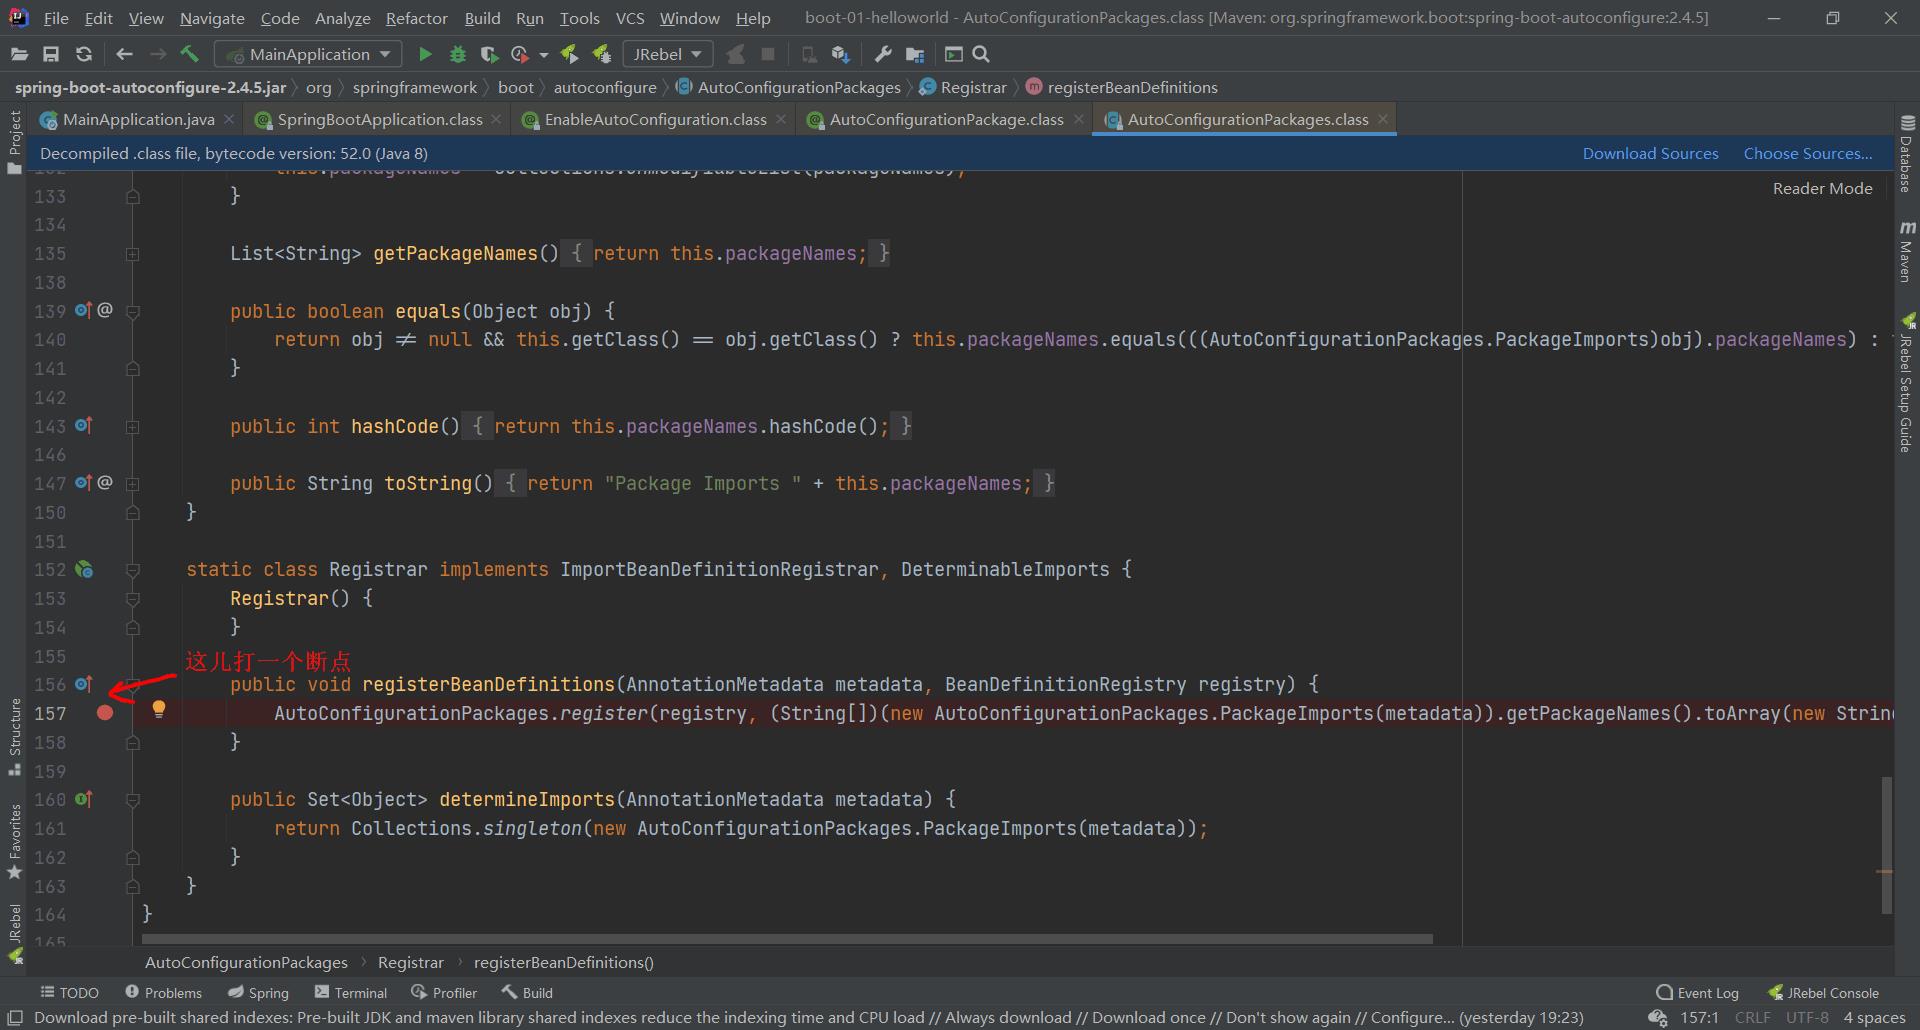The width and height of the screenshot is (1920, 1030).
Task: Click the Download Sources link
Action: point(1650,153)
